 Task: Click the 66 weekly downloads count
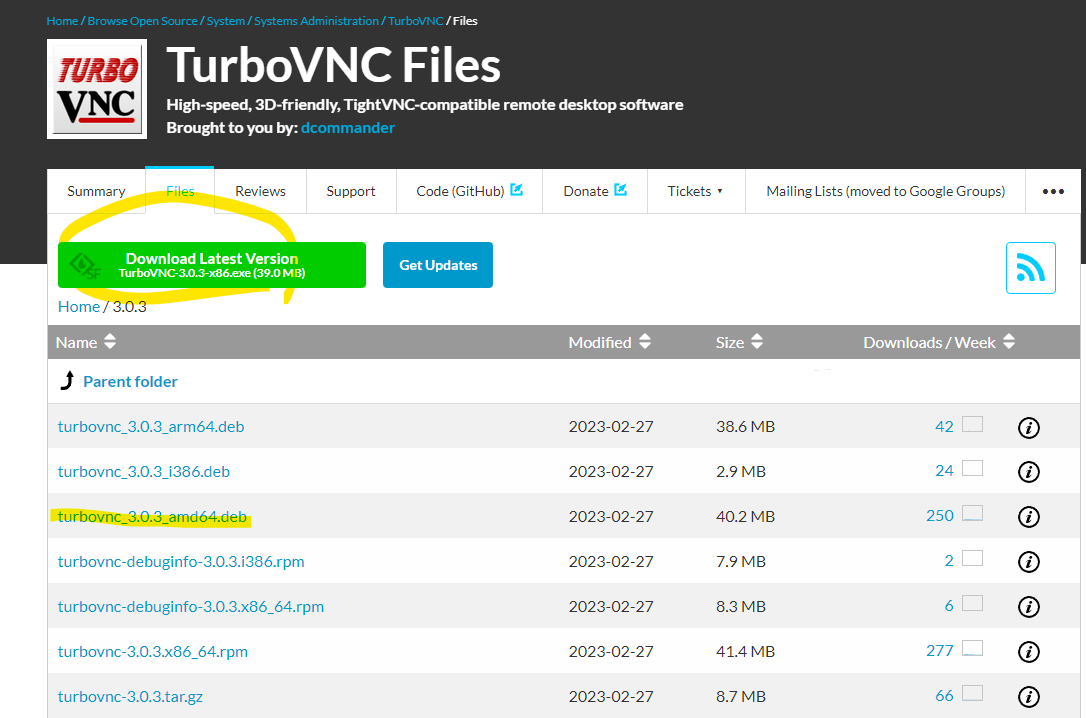(x=944, y=696)
